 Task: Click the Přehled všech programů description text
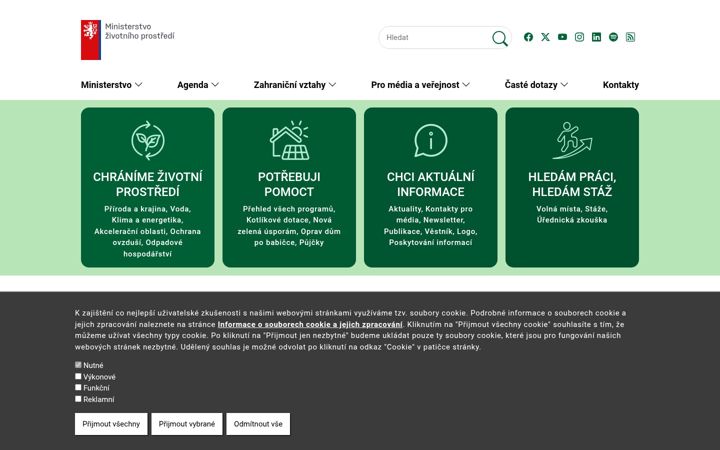tap(289, 225)
